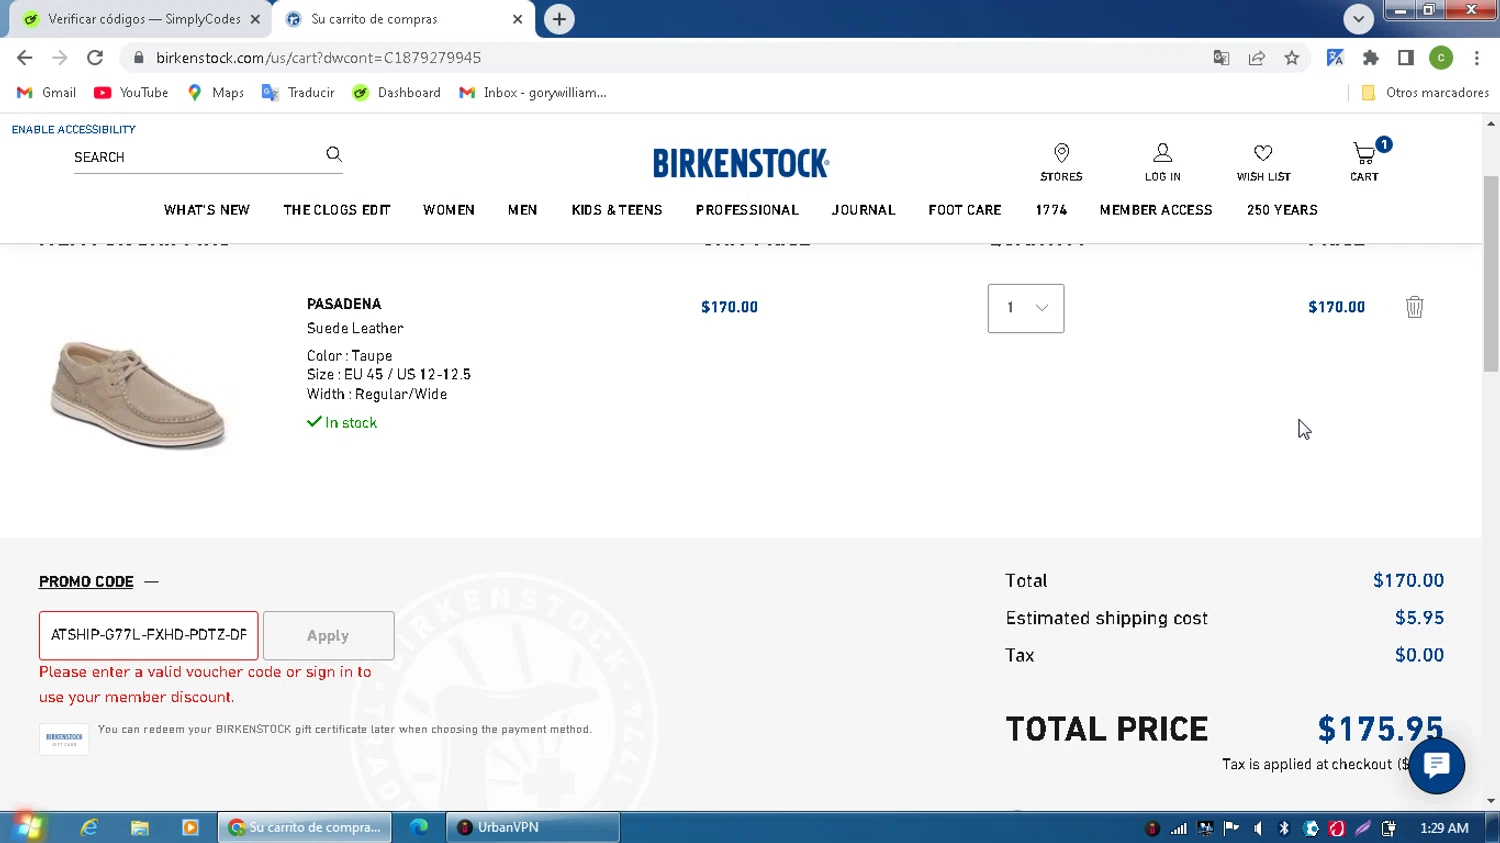The image size is (1500, 843).
Task: Open Kids & Teens menu
Action: point(617,210)
